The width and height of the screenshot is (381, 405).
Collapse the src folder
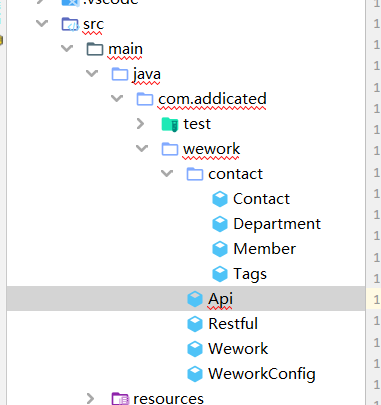[x=42, y=24]
